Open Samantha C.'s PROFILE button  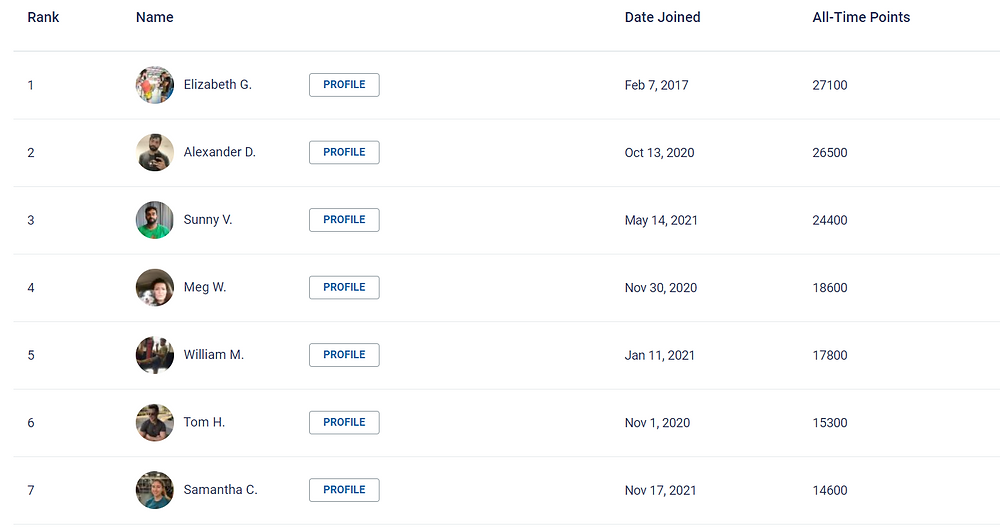point(344,490)
